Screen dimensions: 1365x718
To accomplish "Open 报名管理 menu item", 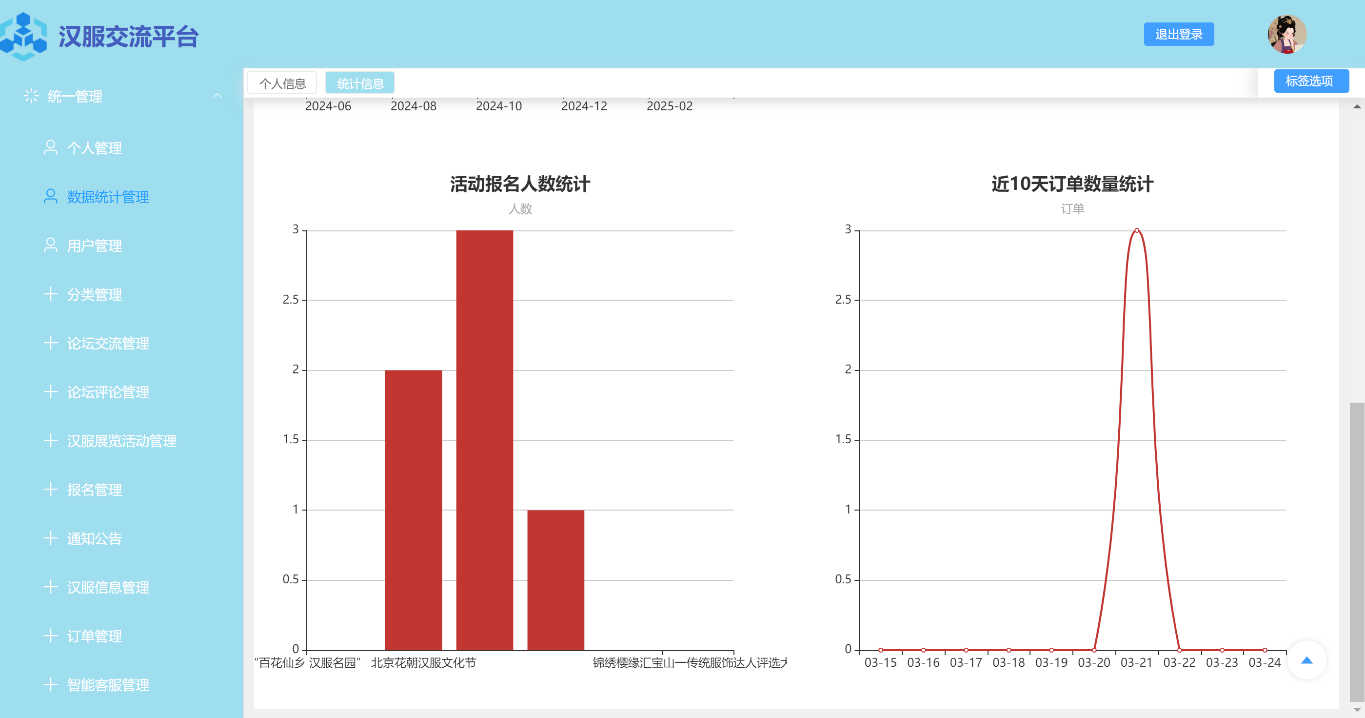I will (x=94, y=490).
